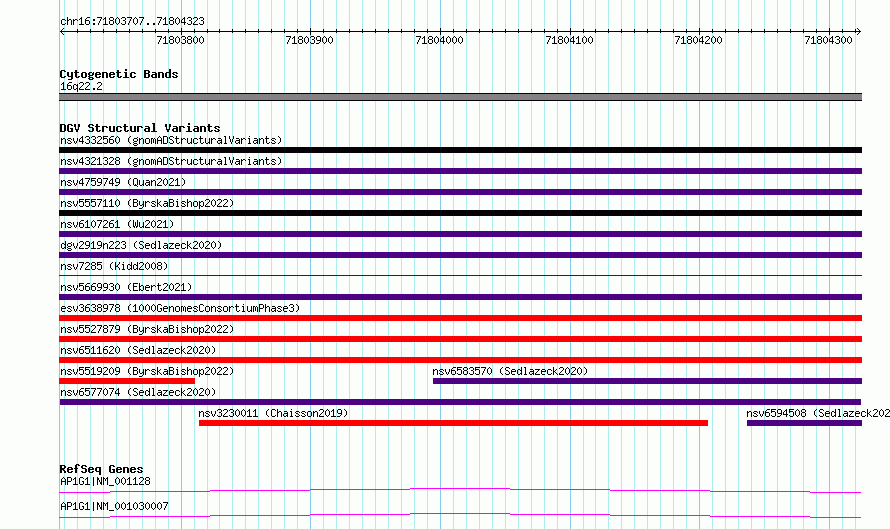The height and width of the screenshot is (529, 890).
Task: Click ruler position 71803900
Action: 310,40
